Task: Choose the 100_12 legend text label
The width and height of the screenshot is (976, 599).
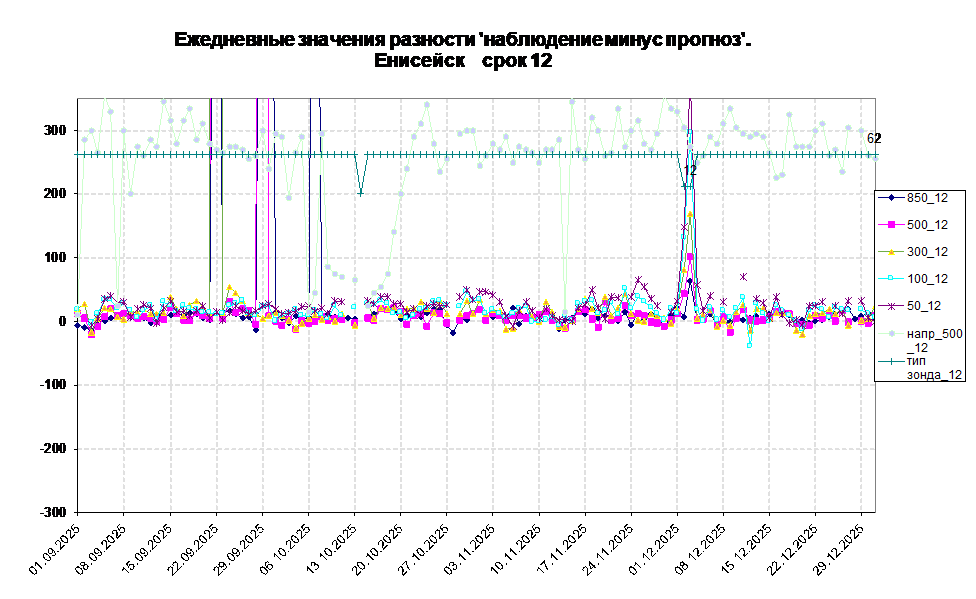Action: point(927,279)
